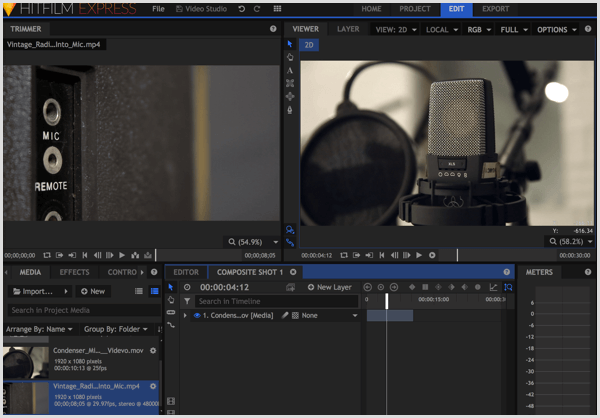Toggle the 2D view button in Viewer
This screenshot has height=418, width=600.
309,45
